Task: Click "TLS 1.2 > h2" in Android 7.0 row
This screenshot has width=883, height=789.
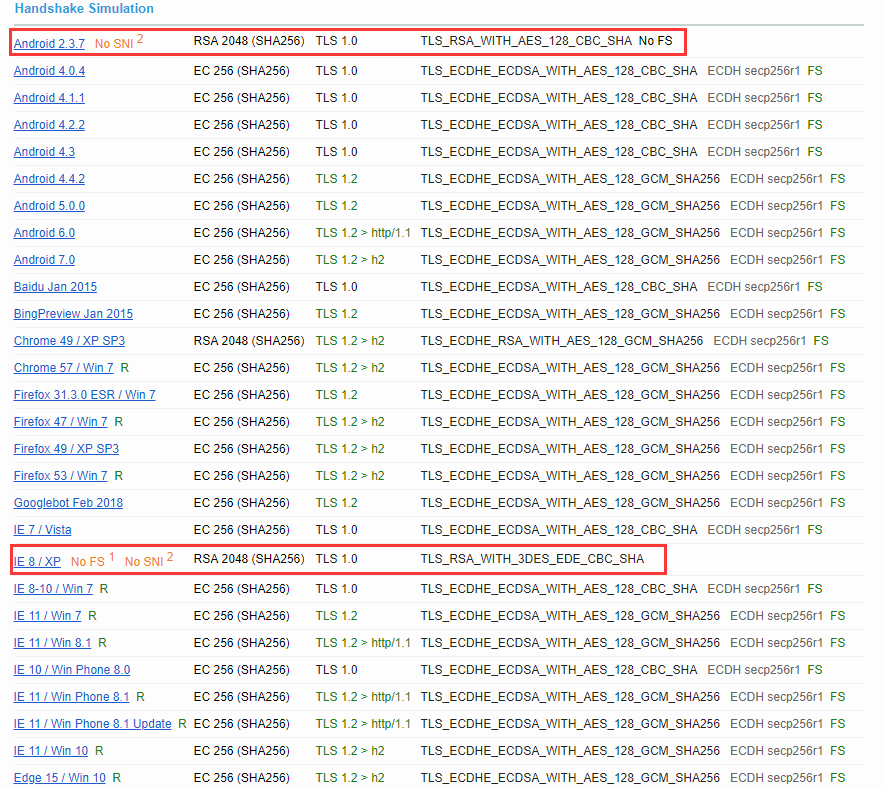Action: [x=350, y=260]
